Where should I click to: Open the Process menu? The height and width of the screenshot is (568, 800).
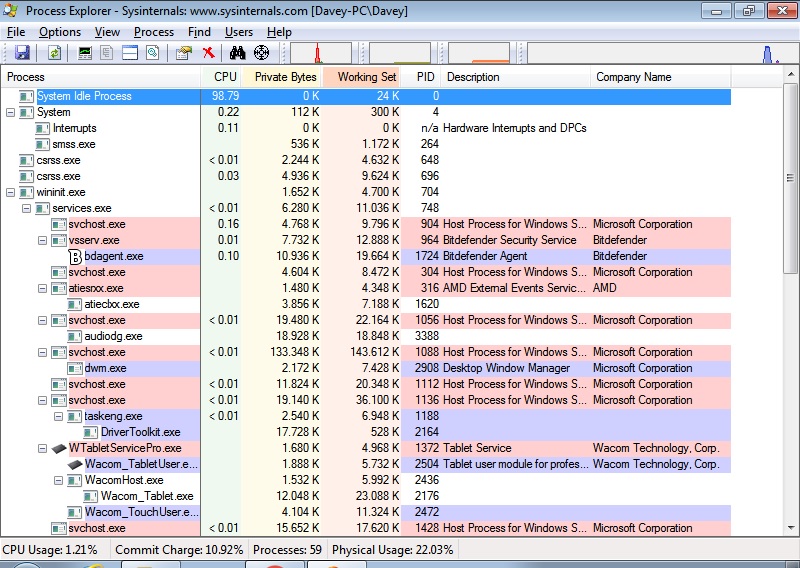[154, 32]
